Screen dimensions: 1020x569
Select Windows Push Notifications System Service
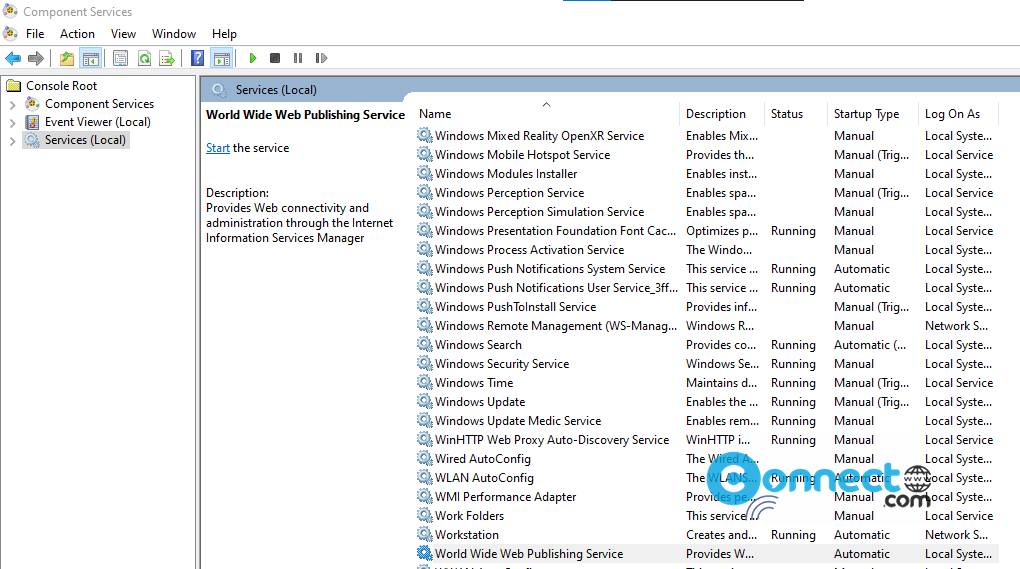click(706, 269)
